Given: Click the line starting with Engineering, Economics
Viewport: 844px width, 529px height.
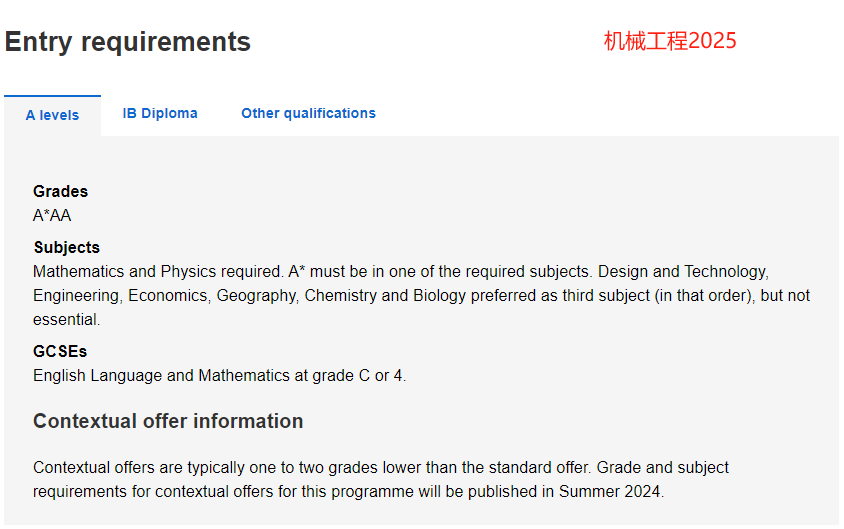Looking at the screenshot, I should pos(421,295).
